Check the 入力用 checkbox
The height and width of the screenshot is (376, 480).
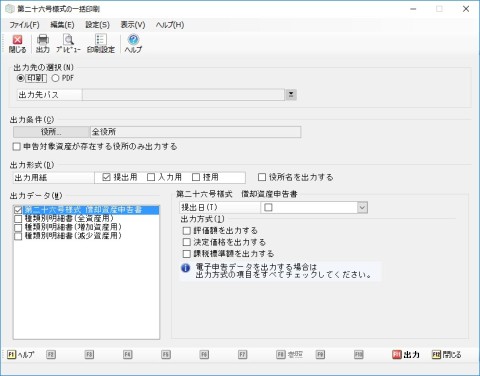click(x=151, y=177)
